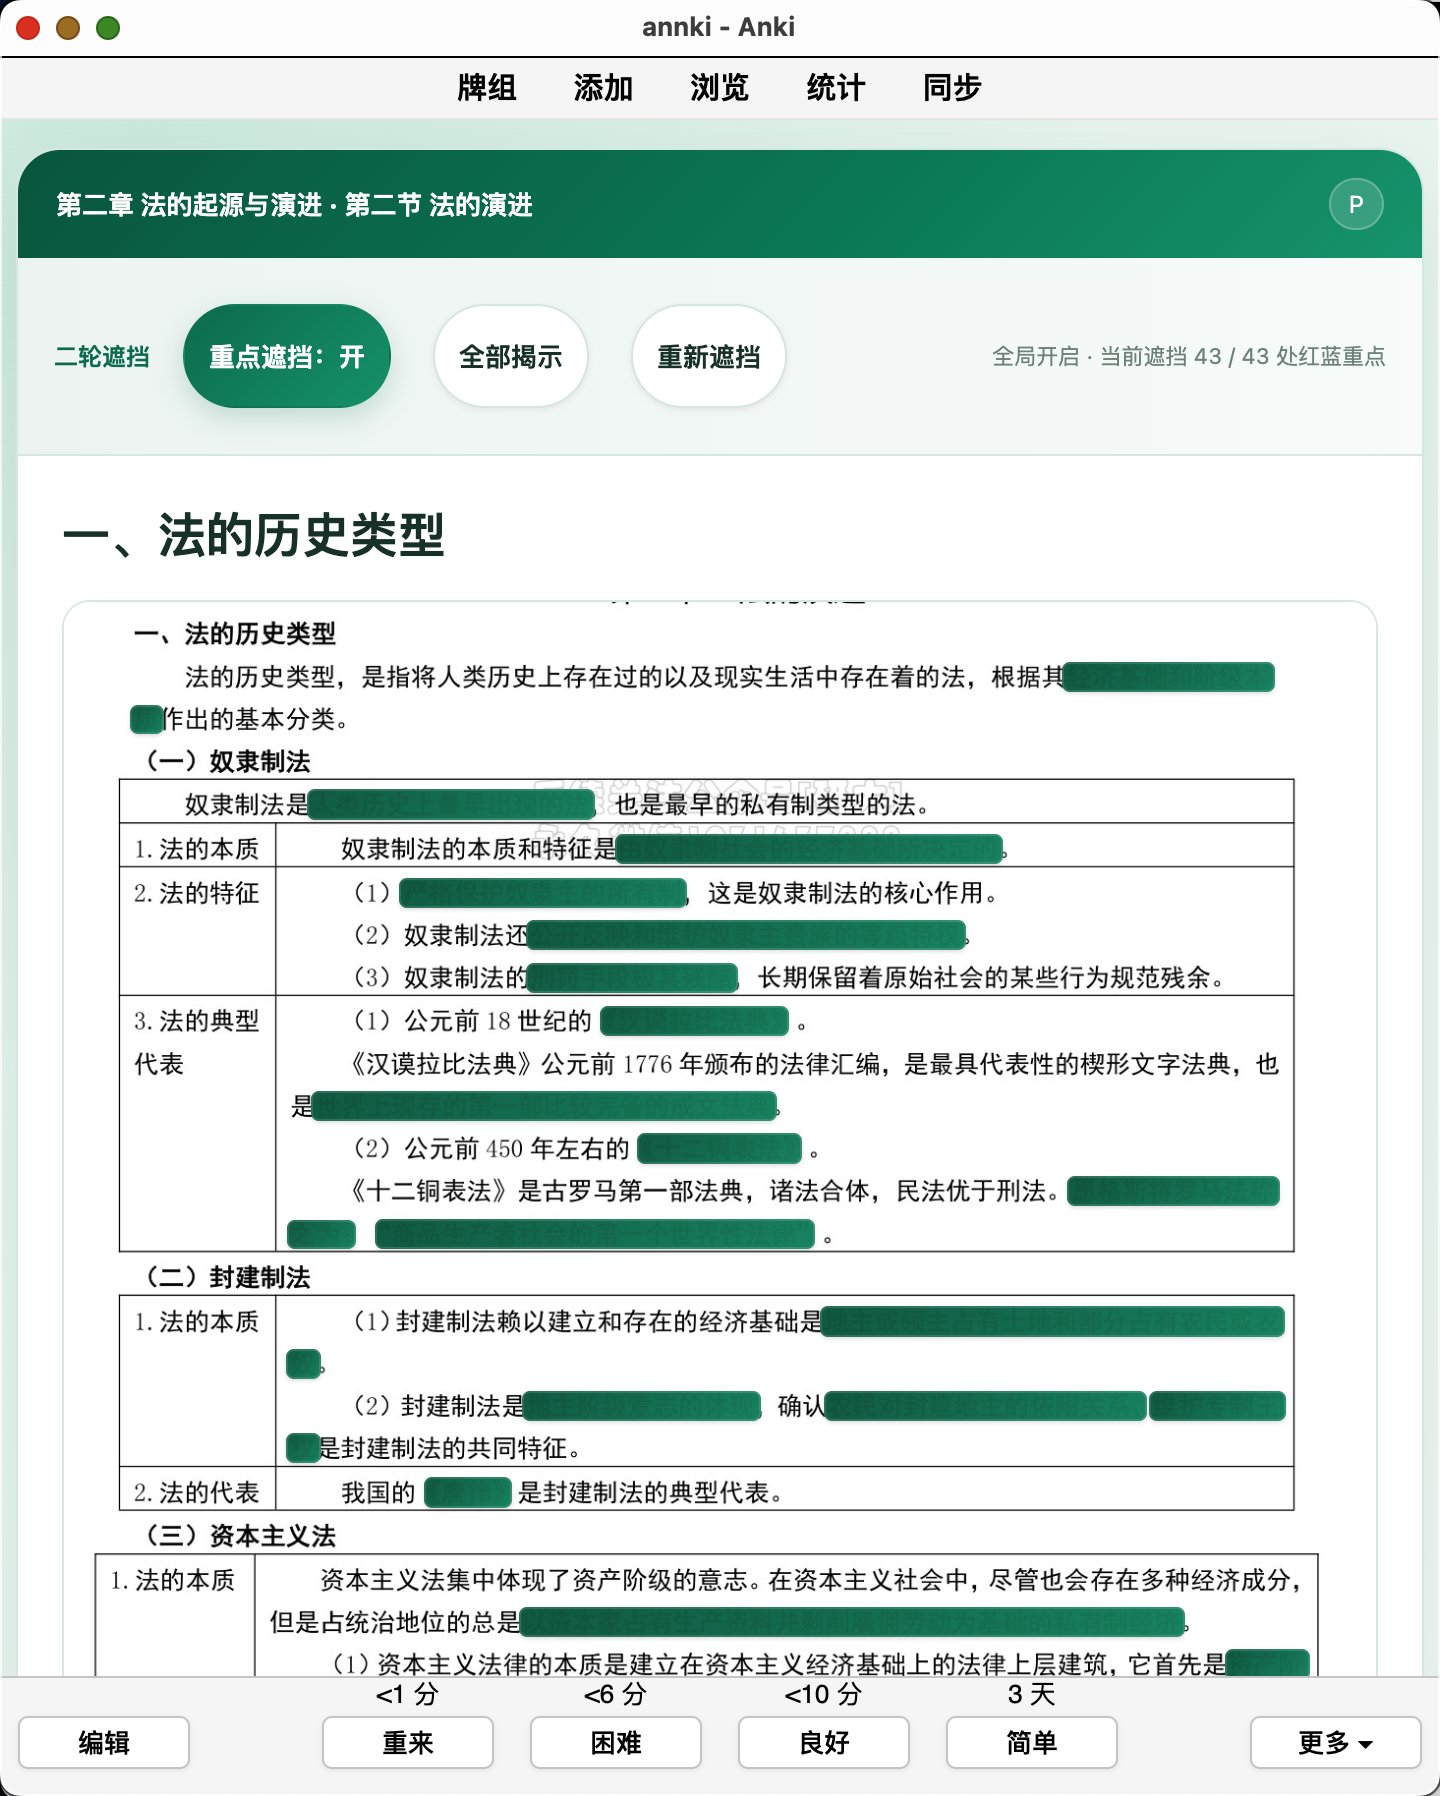Reveal the mask after 我国的
This screenshot has width=1440, height=1796.
coord(468,1493)
